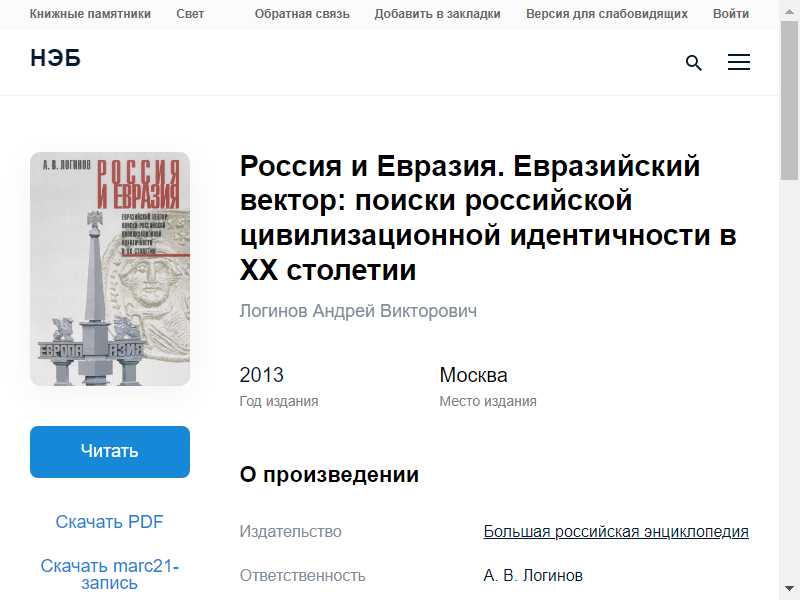Click the scrollbar down arrow
The width and height of the screenshot is (800, 600).
[x=790, y=589]
